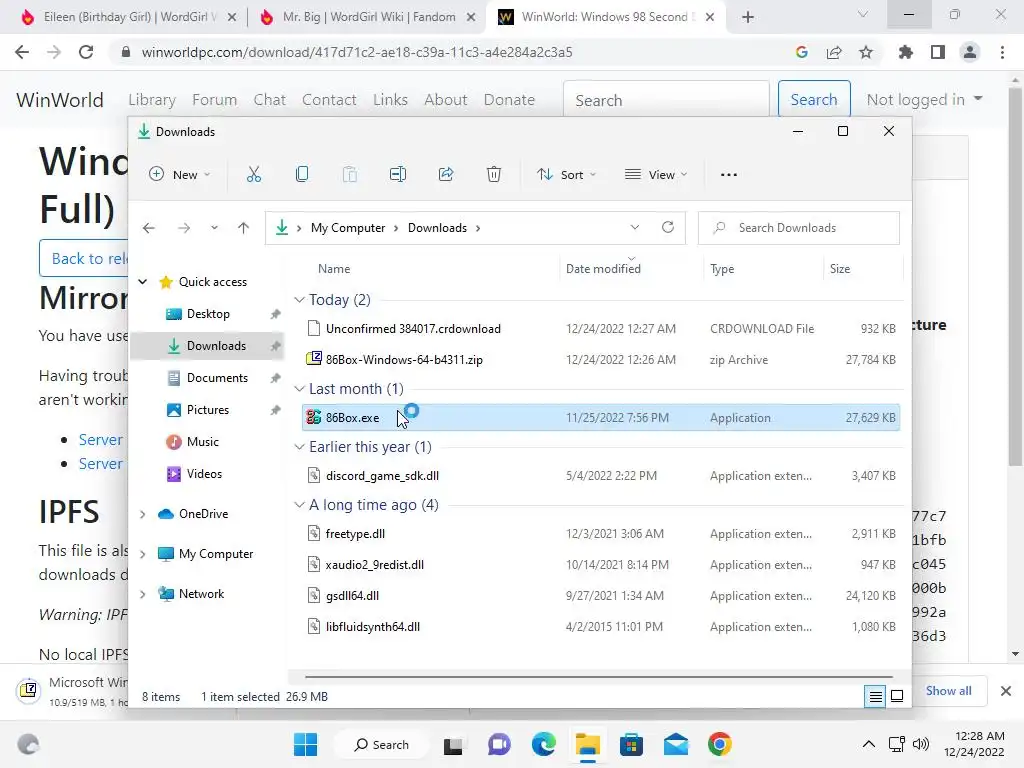
Task: Expand My Computer in navigation pane
Action: 142,554
